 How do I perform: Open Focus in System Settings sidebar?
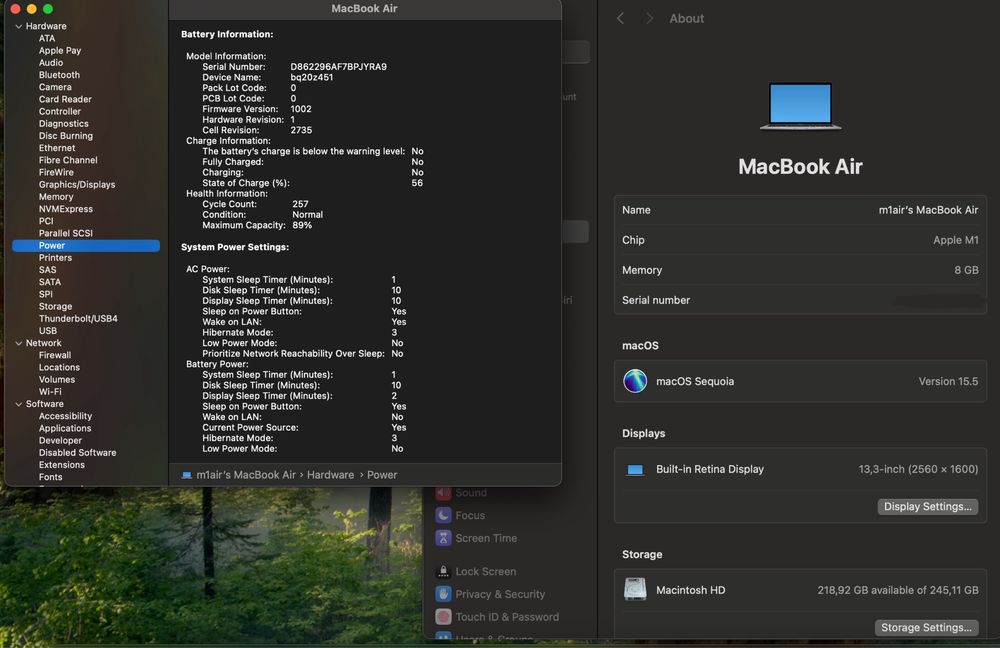coord(470,515)
